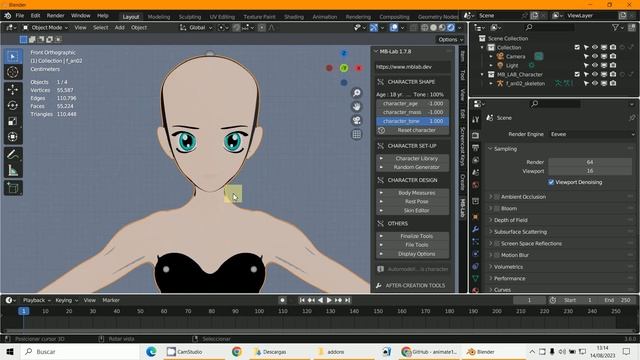This screenshot has height=360, width=640.
Task: Hide the Camera object in outliner
Action: [x=595, y=56]
